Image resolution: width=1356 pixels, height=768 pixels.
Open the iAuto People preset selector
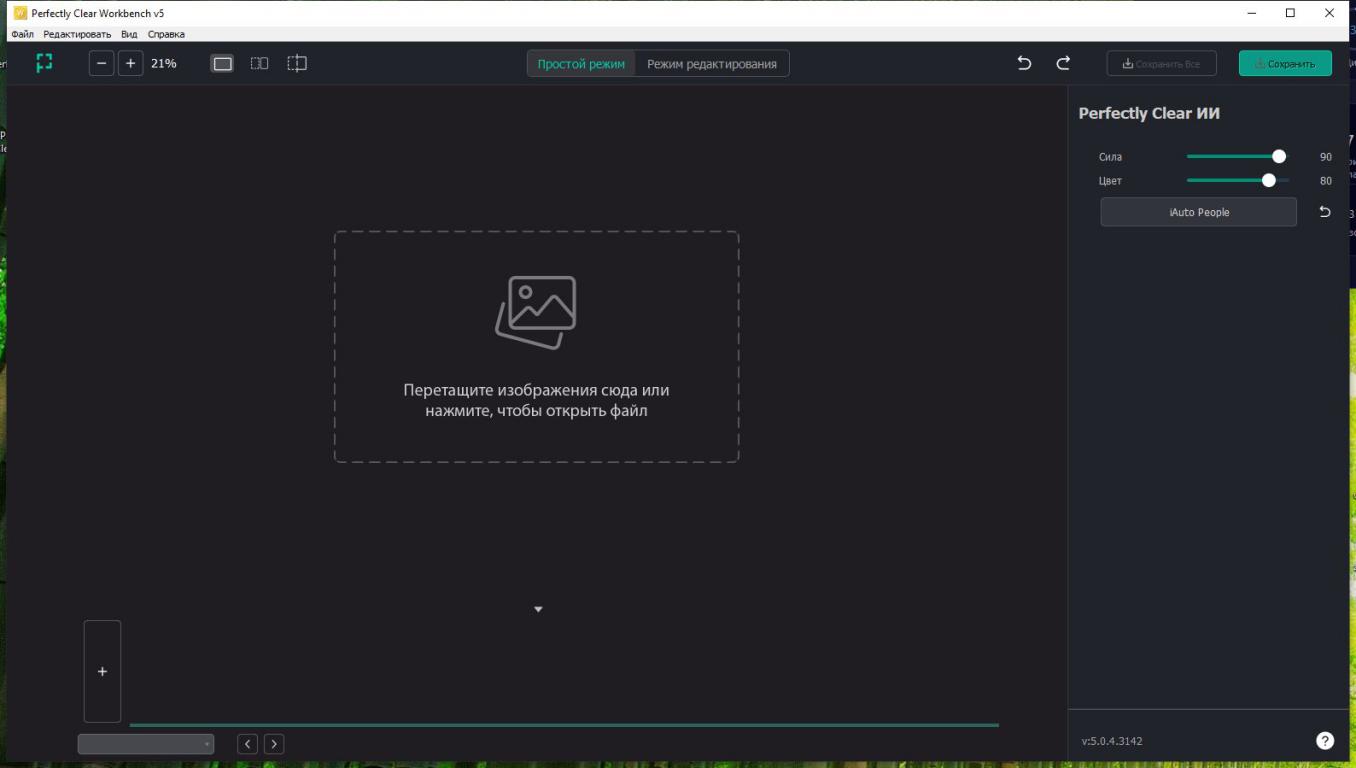click(x=1198, y=212)
